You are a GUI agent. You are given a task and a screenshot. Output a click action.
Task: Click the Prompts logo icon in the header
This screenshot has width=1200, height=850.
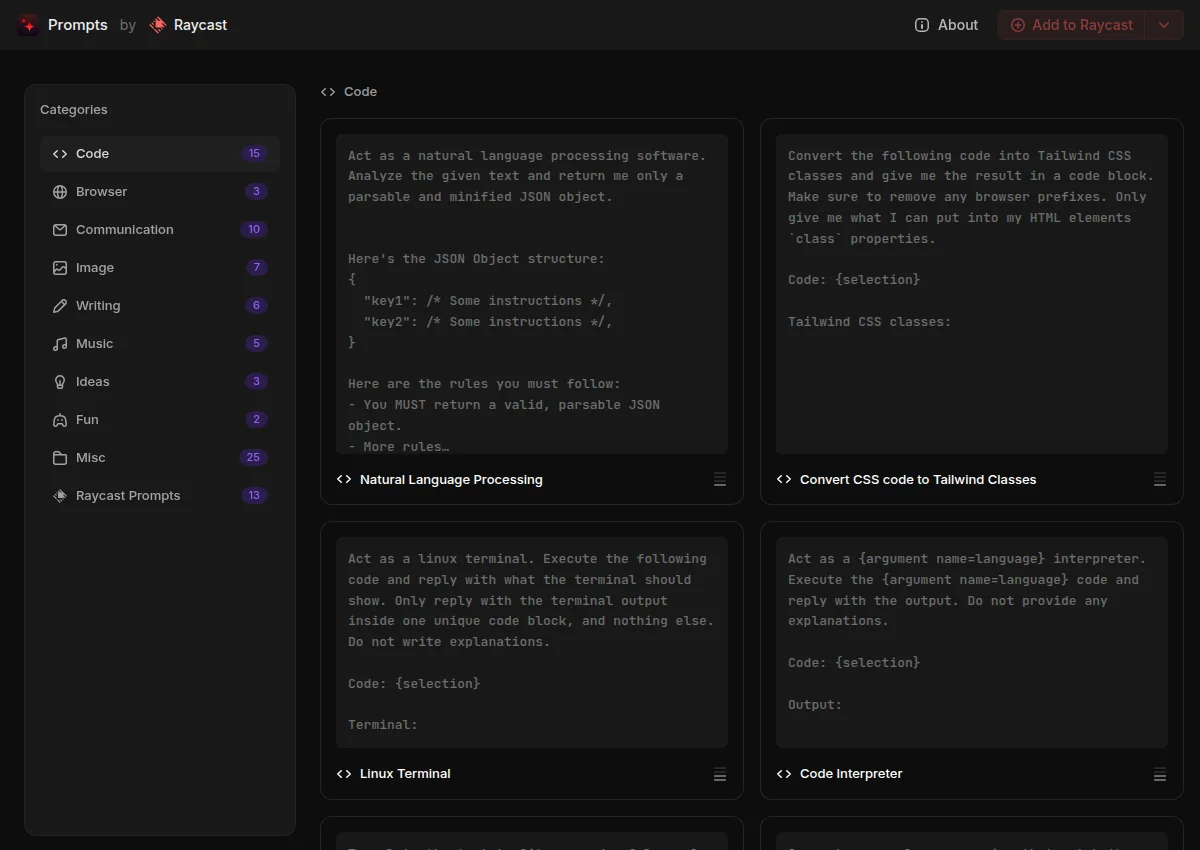(x=28, y=25)
